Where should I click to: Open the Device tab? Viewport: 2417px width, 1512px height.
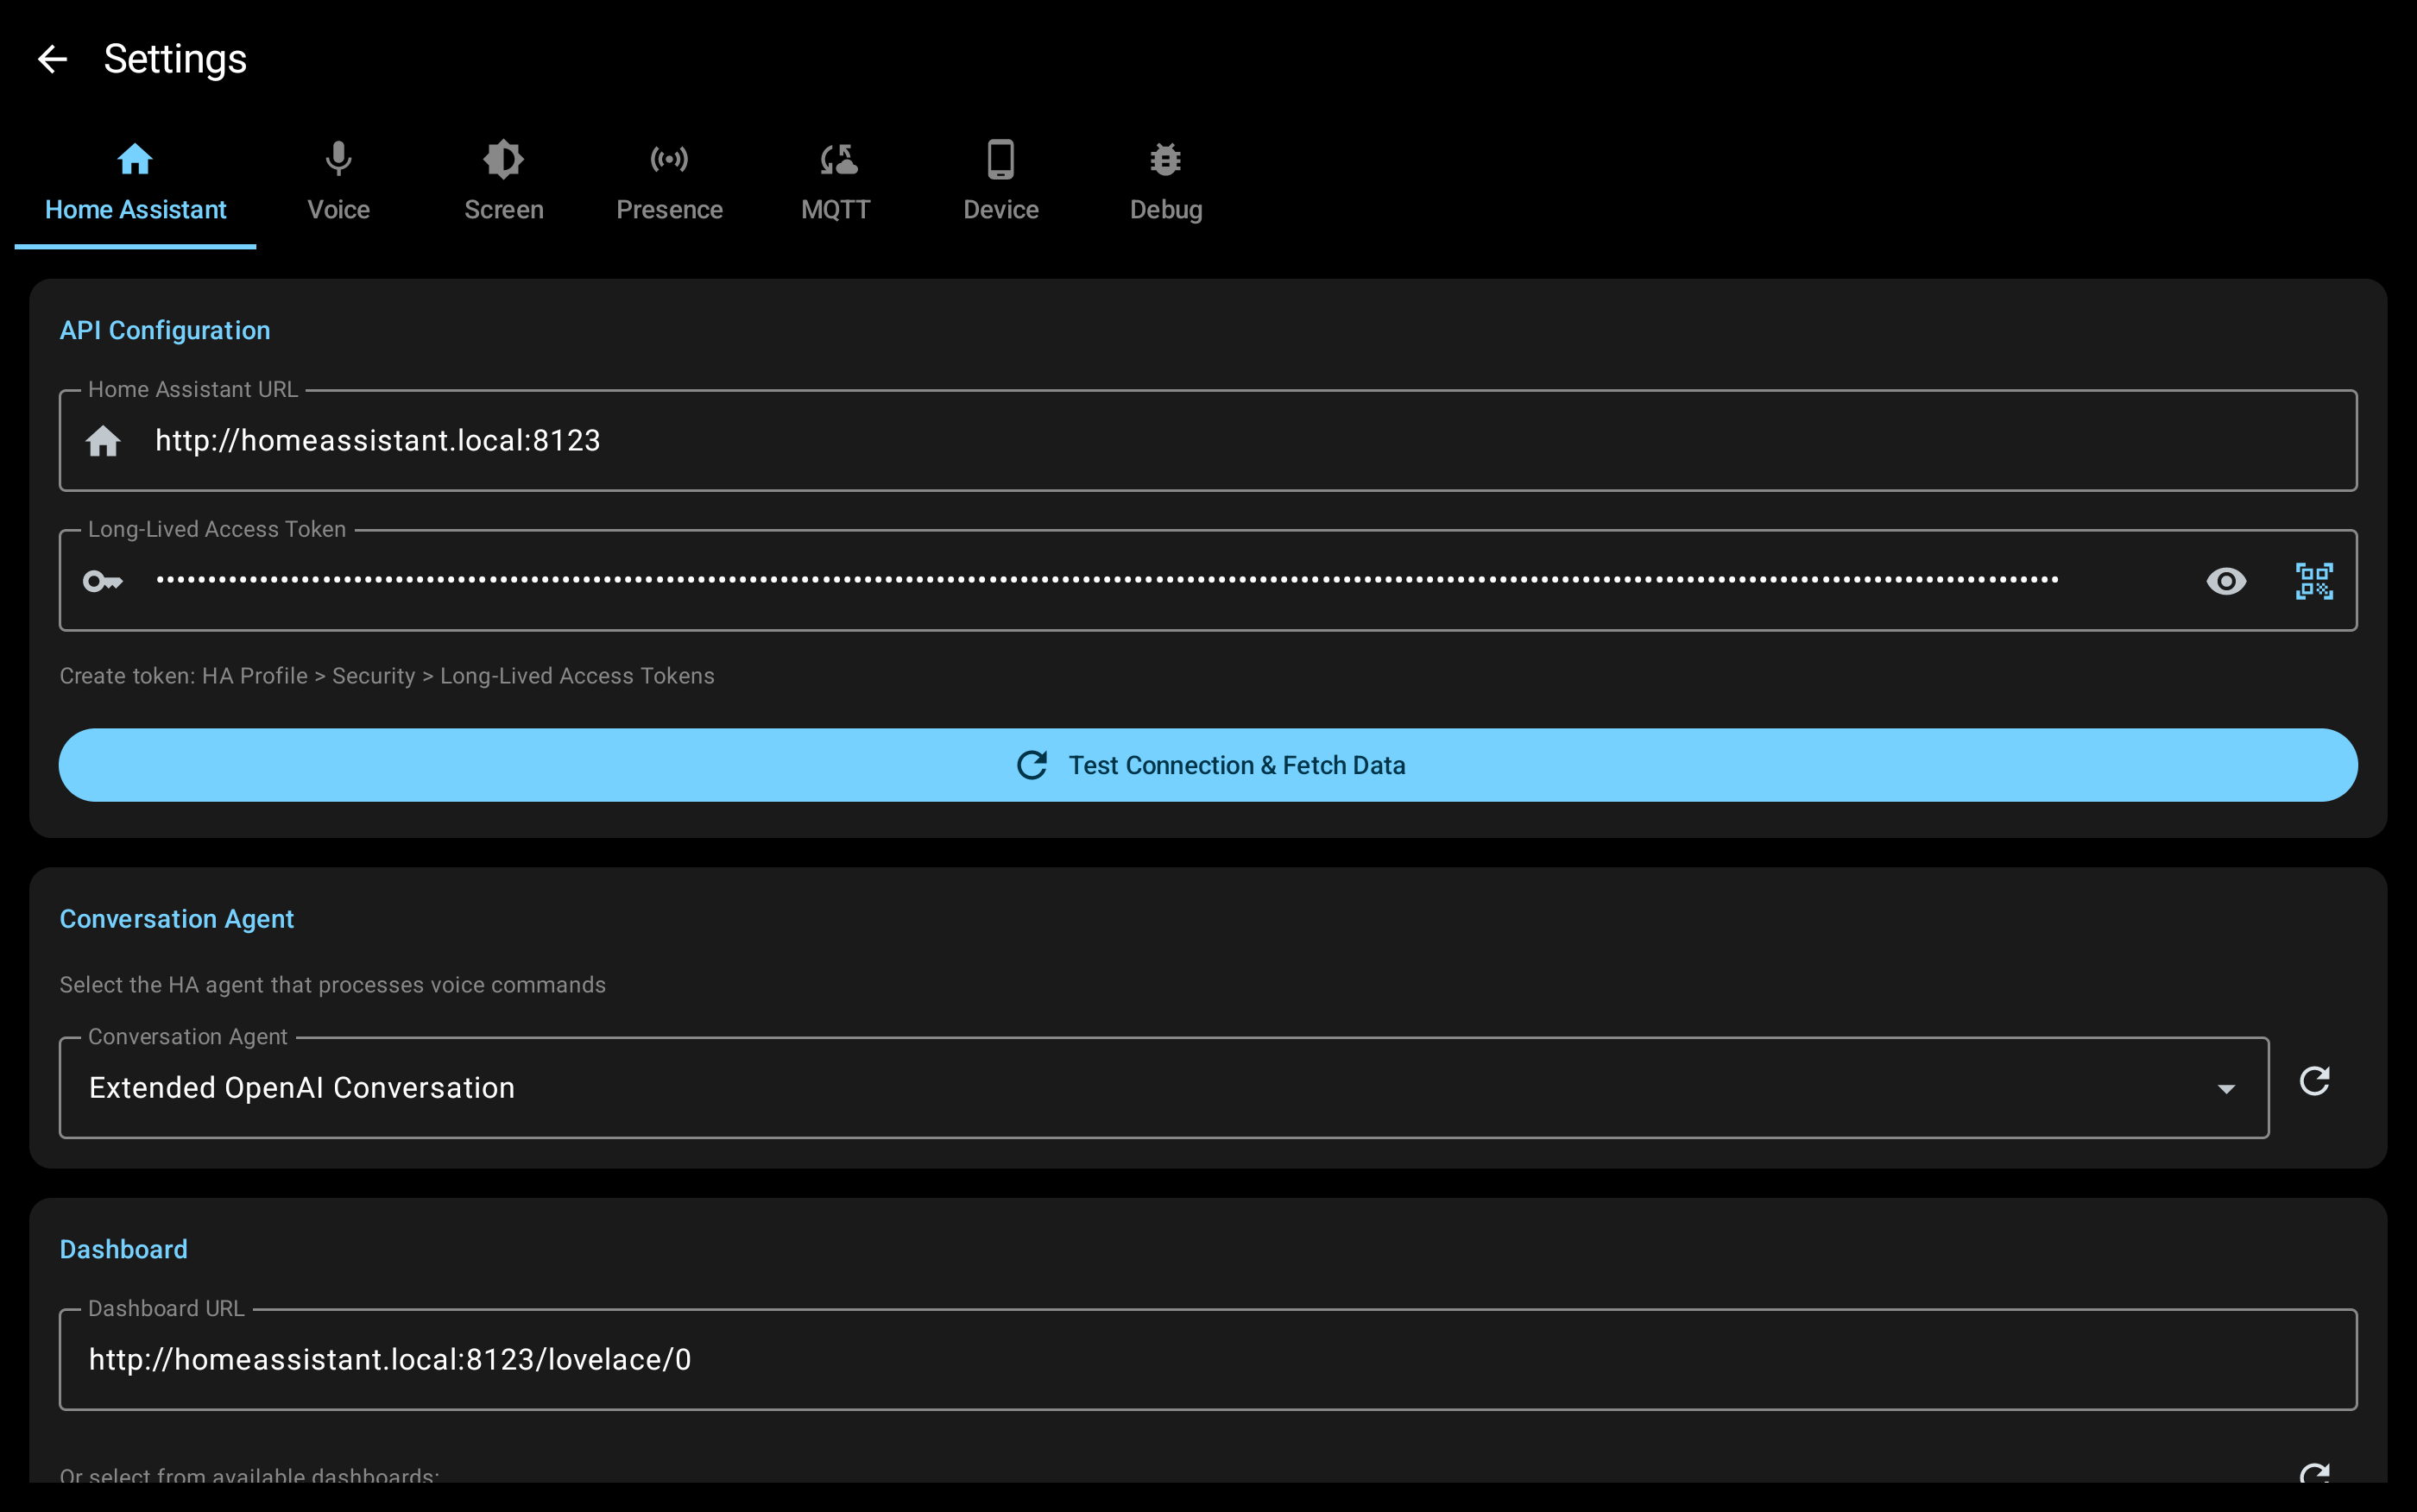click(1000, 183)
